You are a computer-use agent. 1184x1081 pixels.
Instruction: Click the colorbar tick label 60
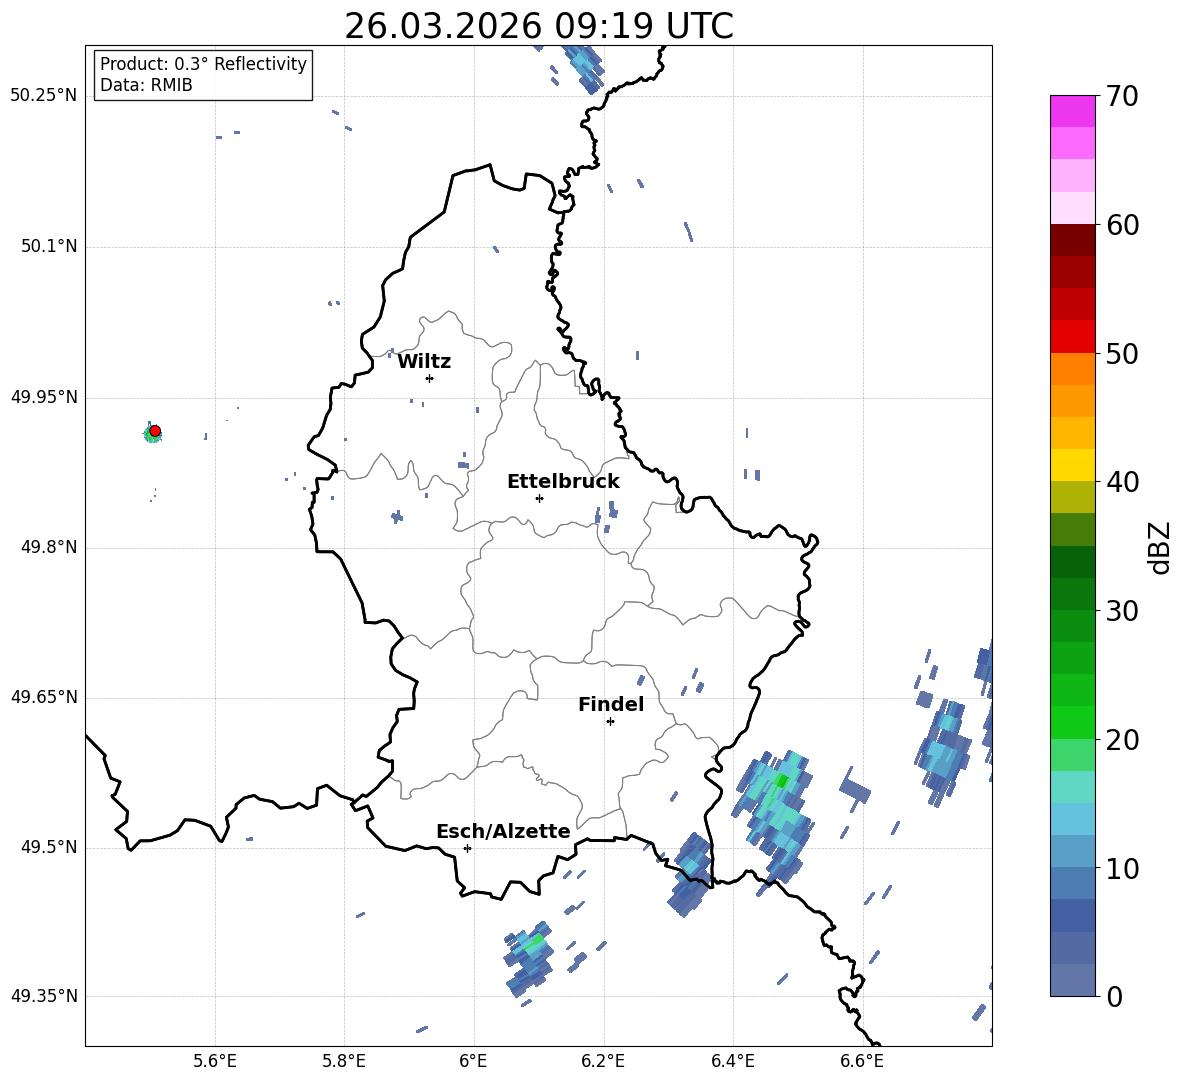click(1122, 225)
